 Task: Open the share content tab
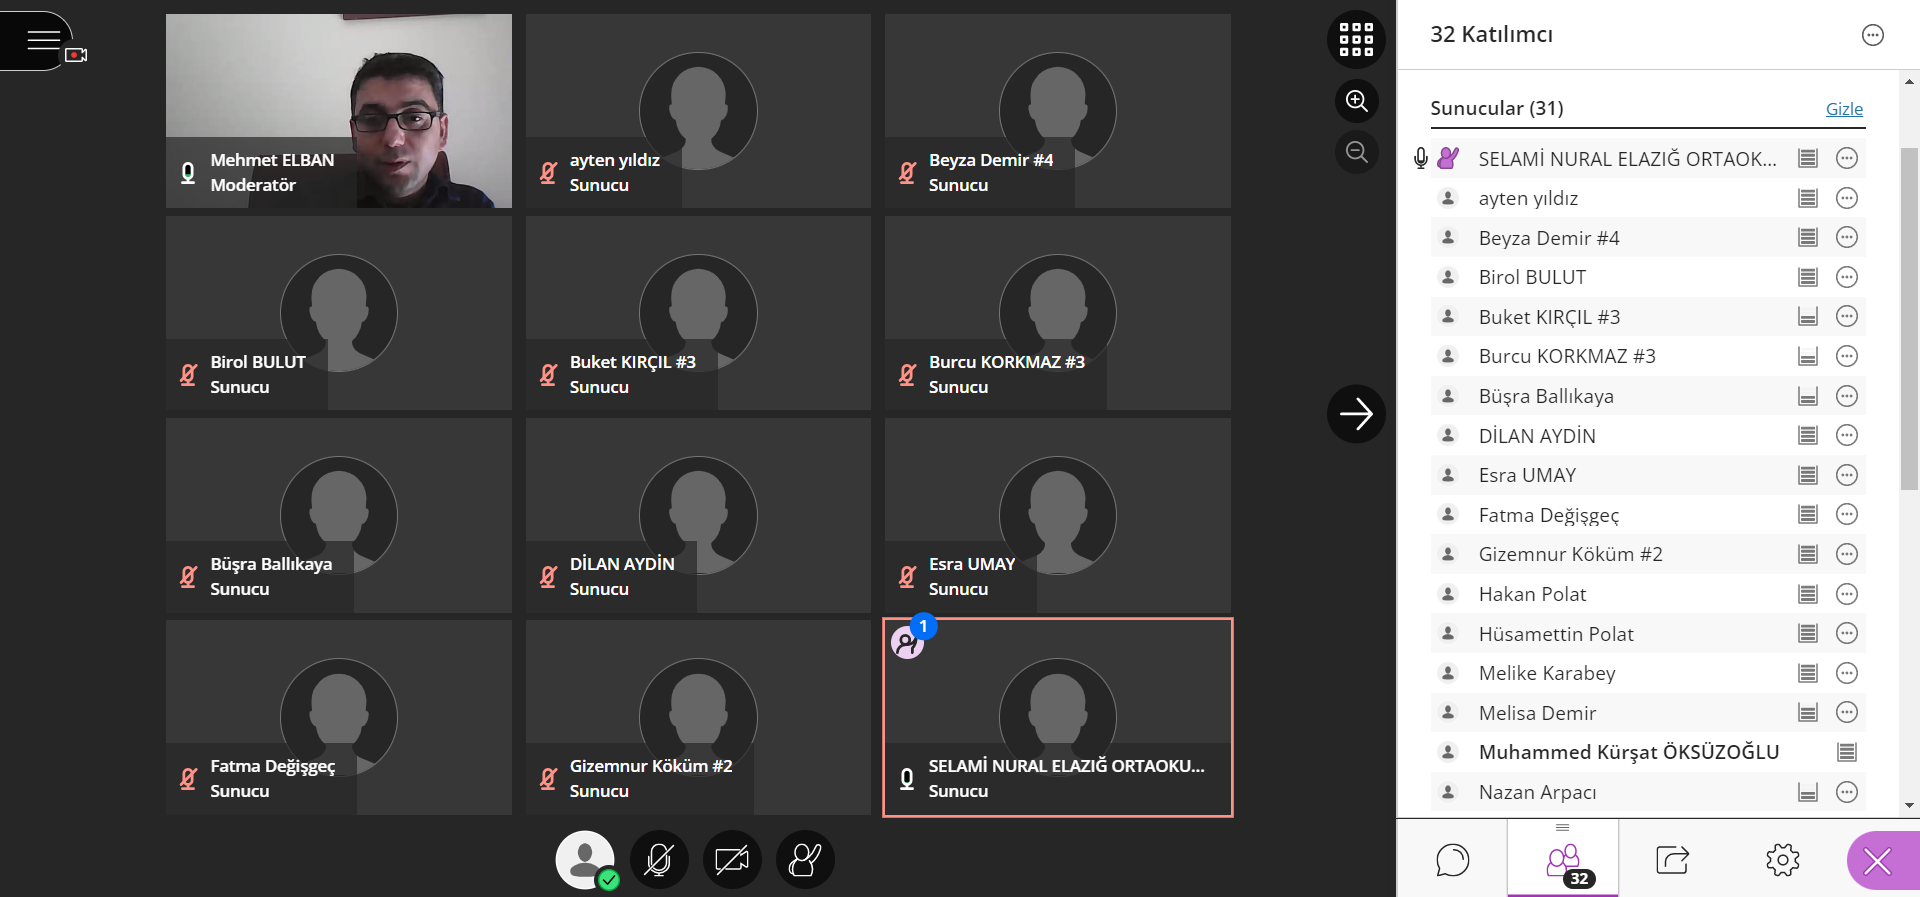tap(1673, 859)
